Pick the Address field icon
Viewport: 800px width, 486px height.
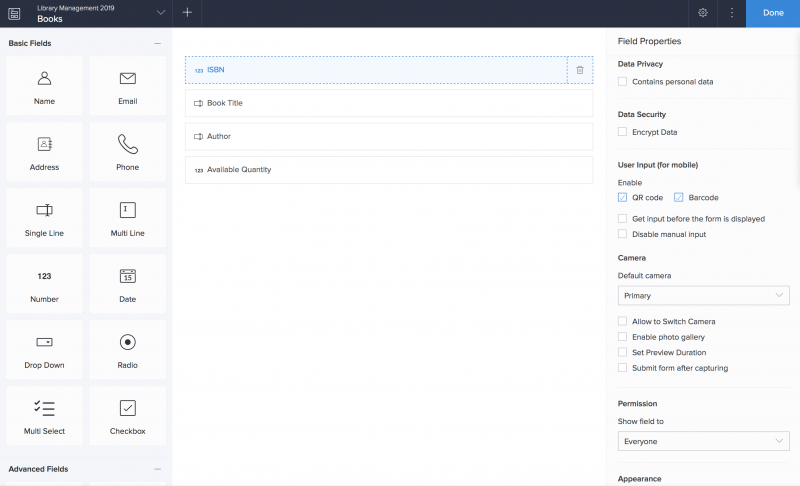(x=44, y=145)
